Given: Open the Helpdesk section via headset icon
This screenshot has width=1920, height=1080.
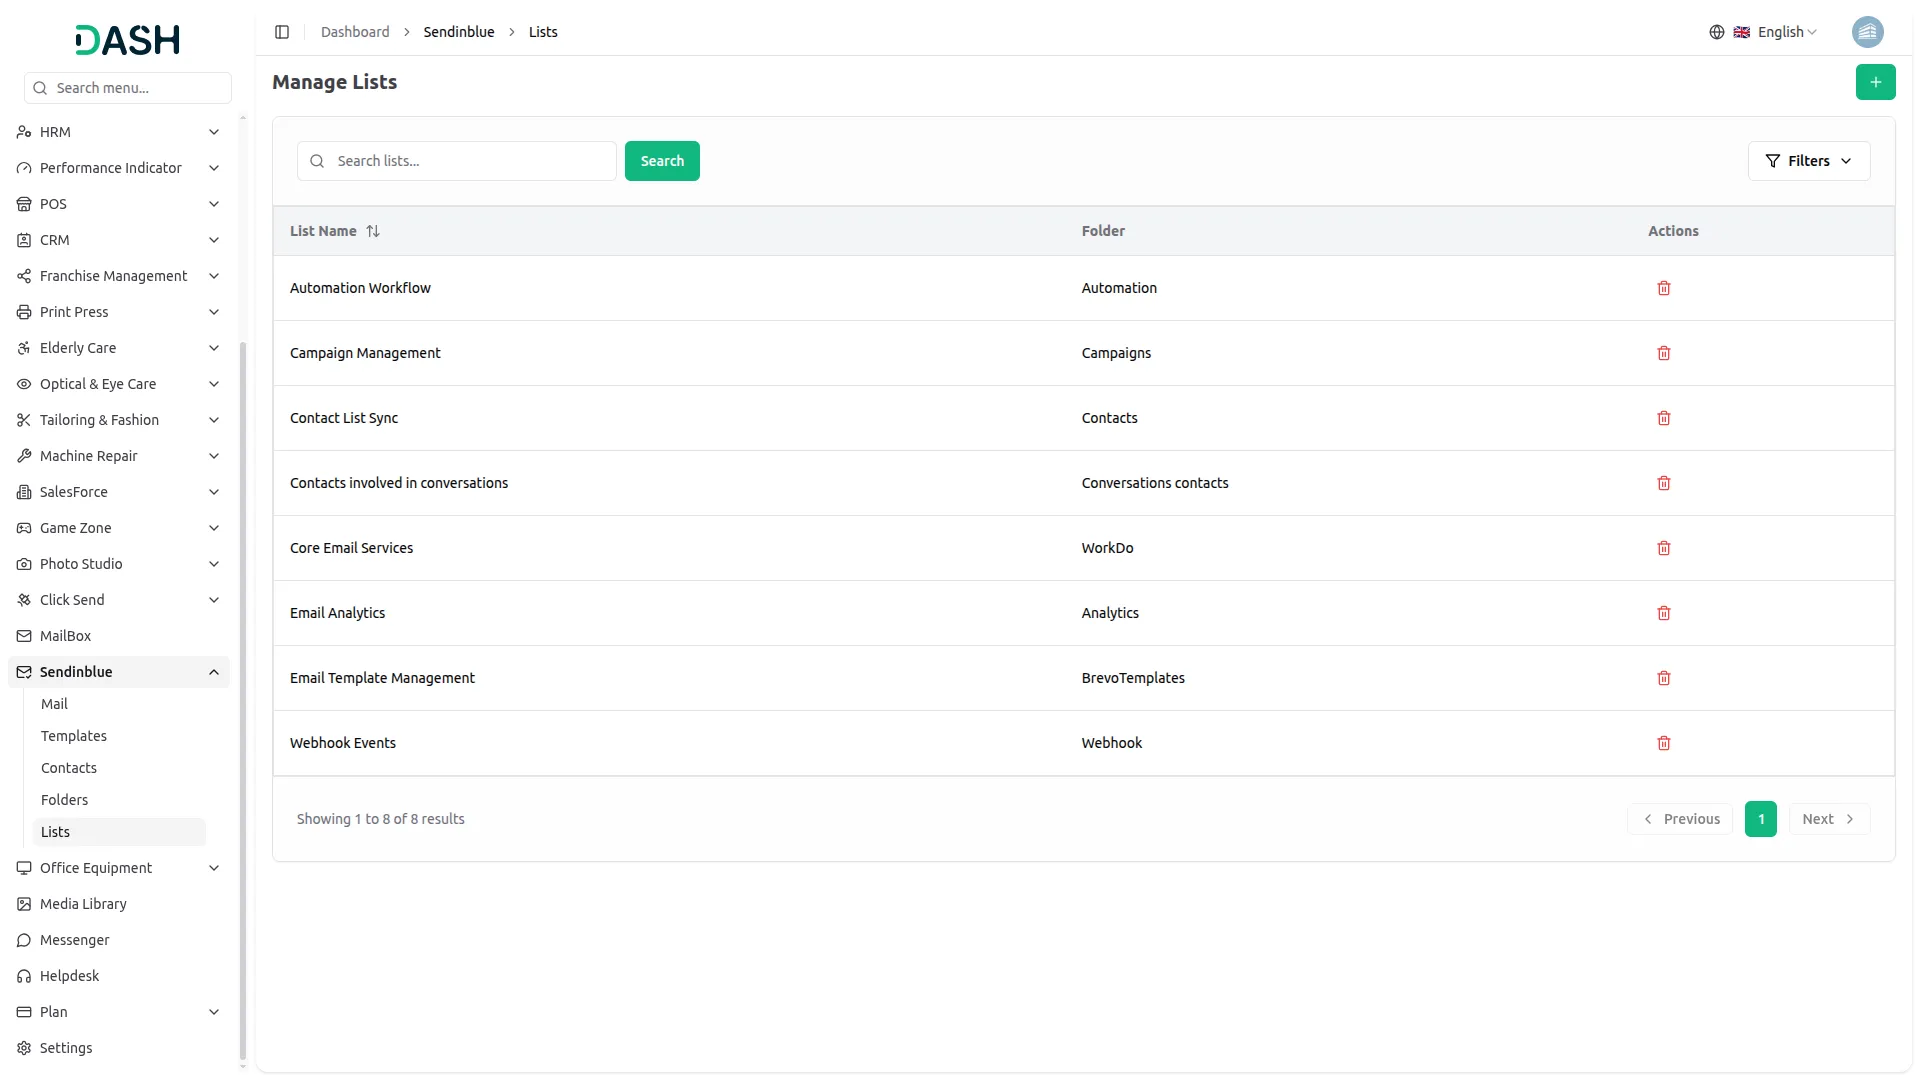Looking at the screenshot, I should click(23, 975).
